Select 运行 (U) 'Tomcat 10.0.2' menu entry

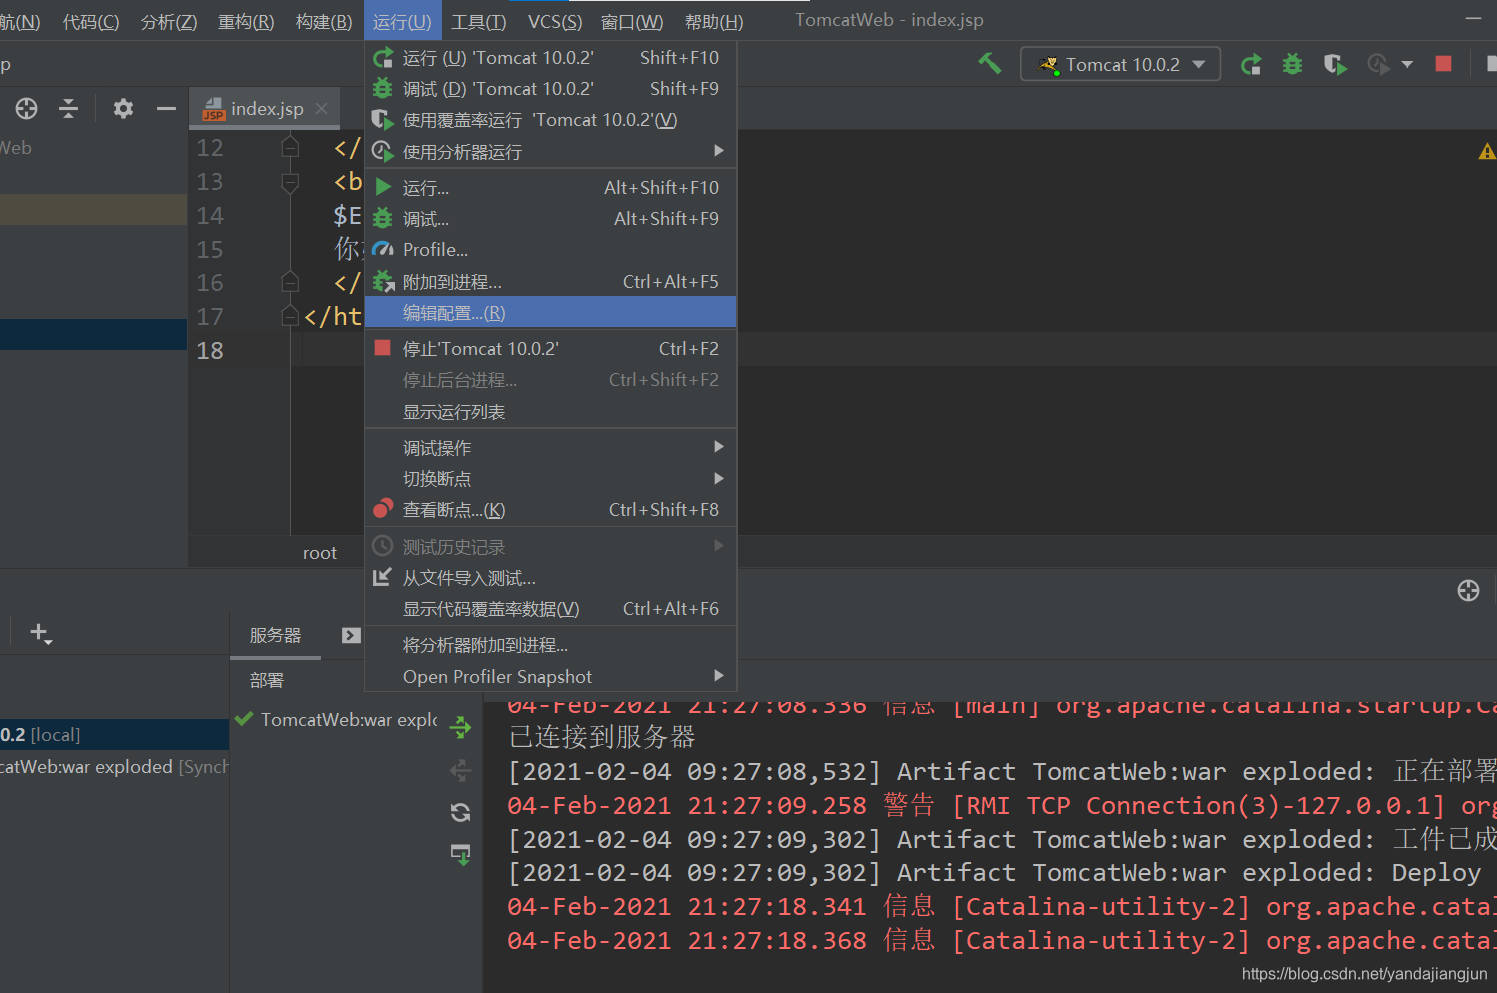tap(550, 58)
